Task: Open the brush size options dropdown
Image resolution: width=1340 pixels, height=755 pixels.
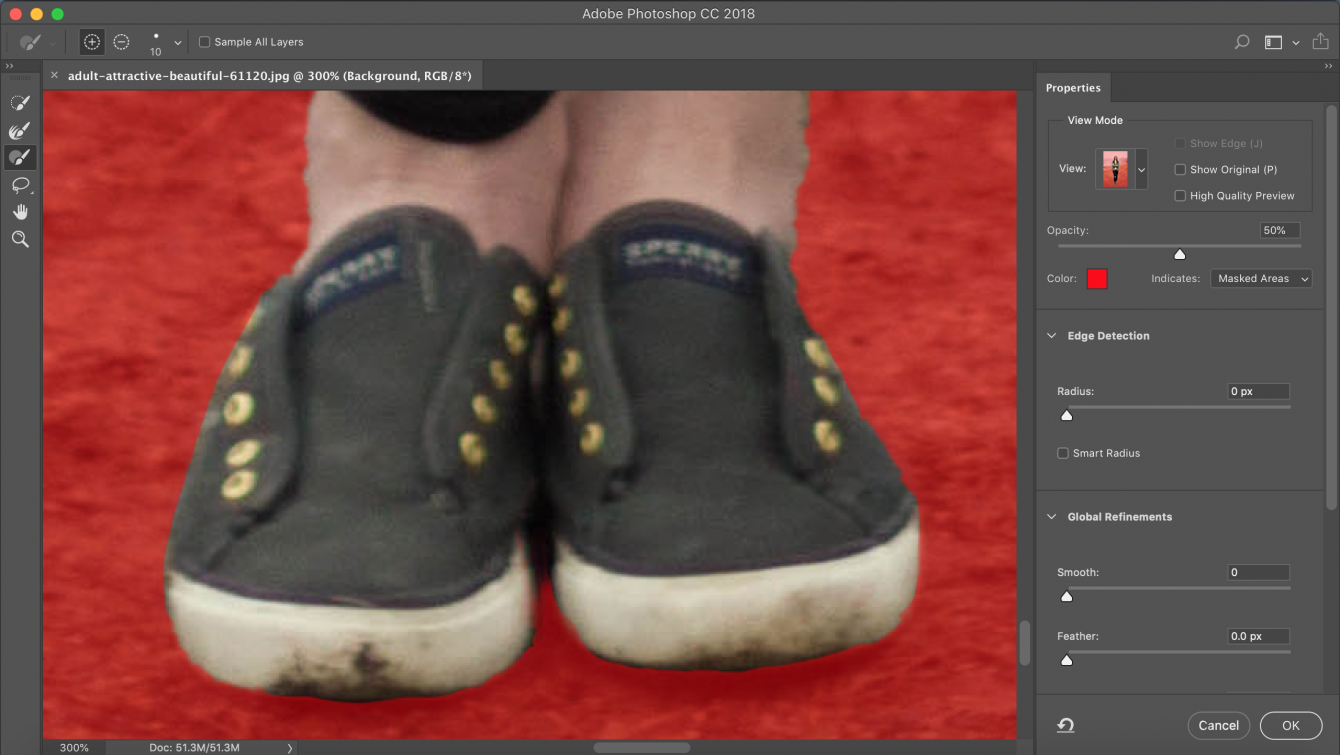Action: coord(178,43)
